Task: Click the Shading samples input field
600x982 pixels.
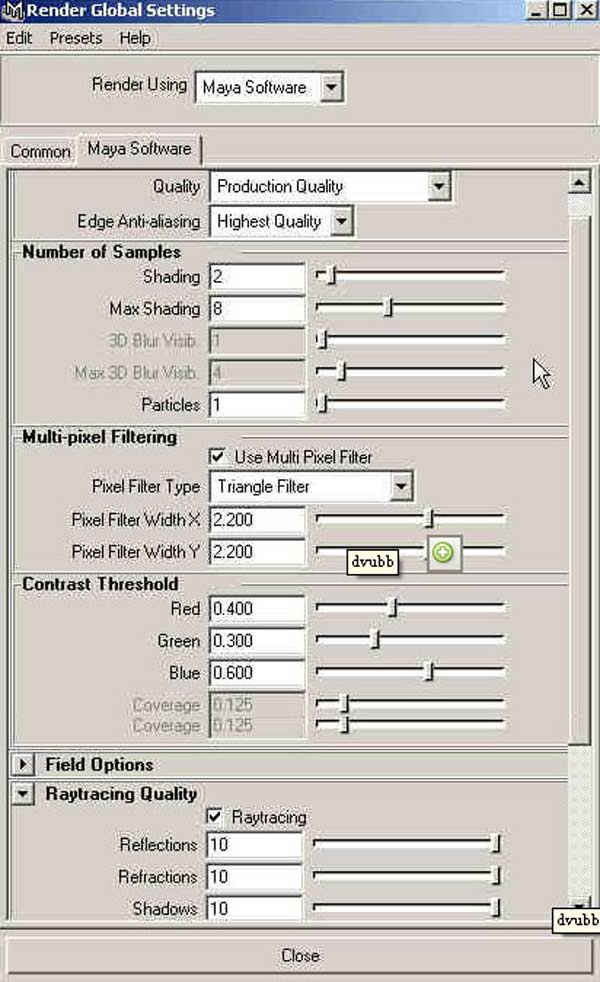Action: coord(257,277)
